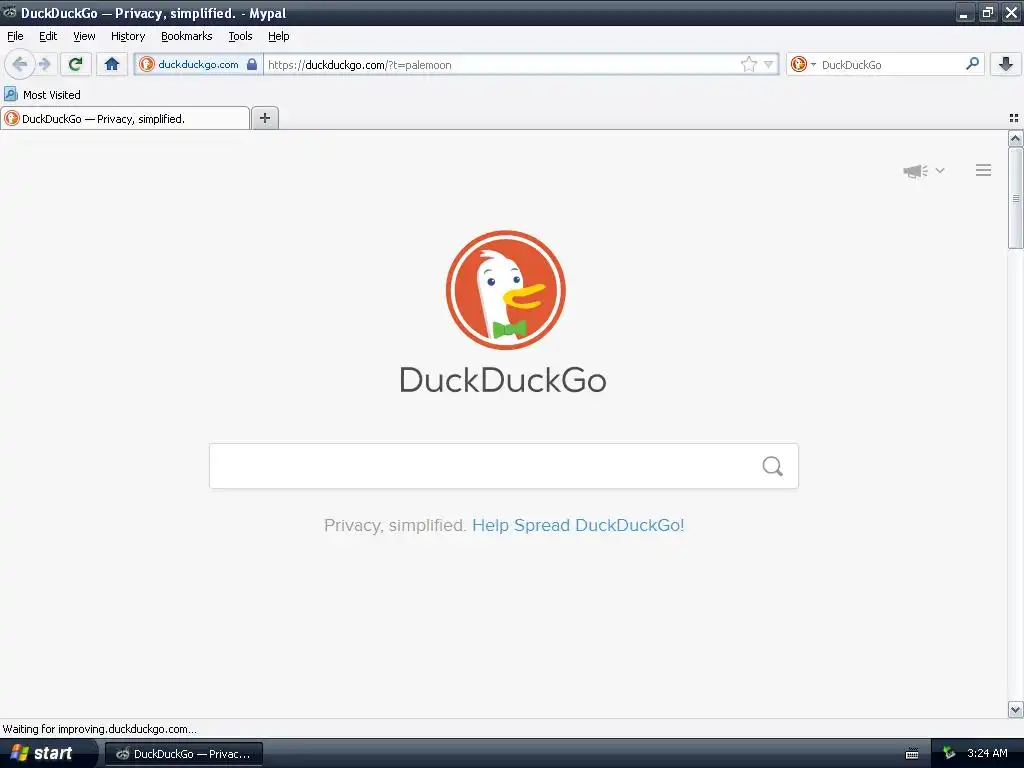Go forward with the forward arrow button
Image resolution: width=1024 pixels, height=768 pixels.
click(x=44, y=64)
